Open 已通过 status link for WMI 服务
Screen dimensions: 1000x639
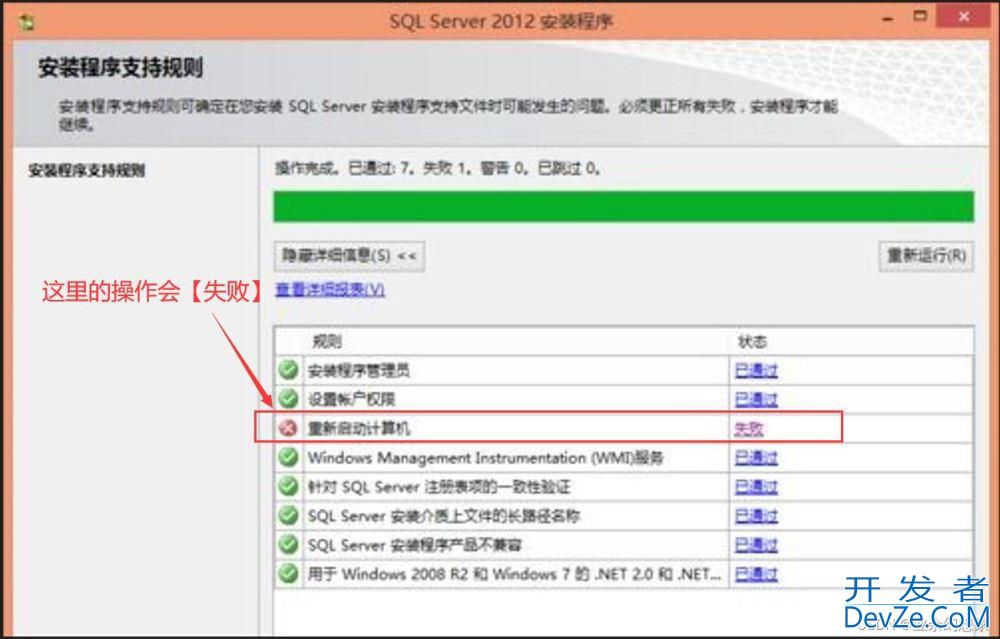click(756, 458)
